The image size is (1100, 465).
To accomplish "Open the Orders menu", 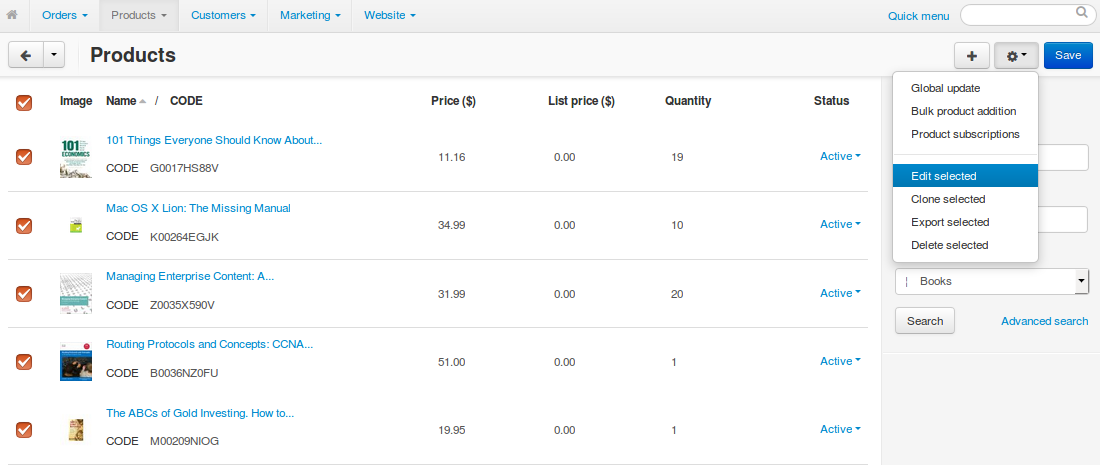I will click(x=65, y=15).
